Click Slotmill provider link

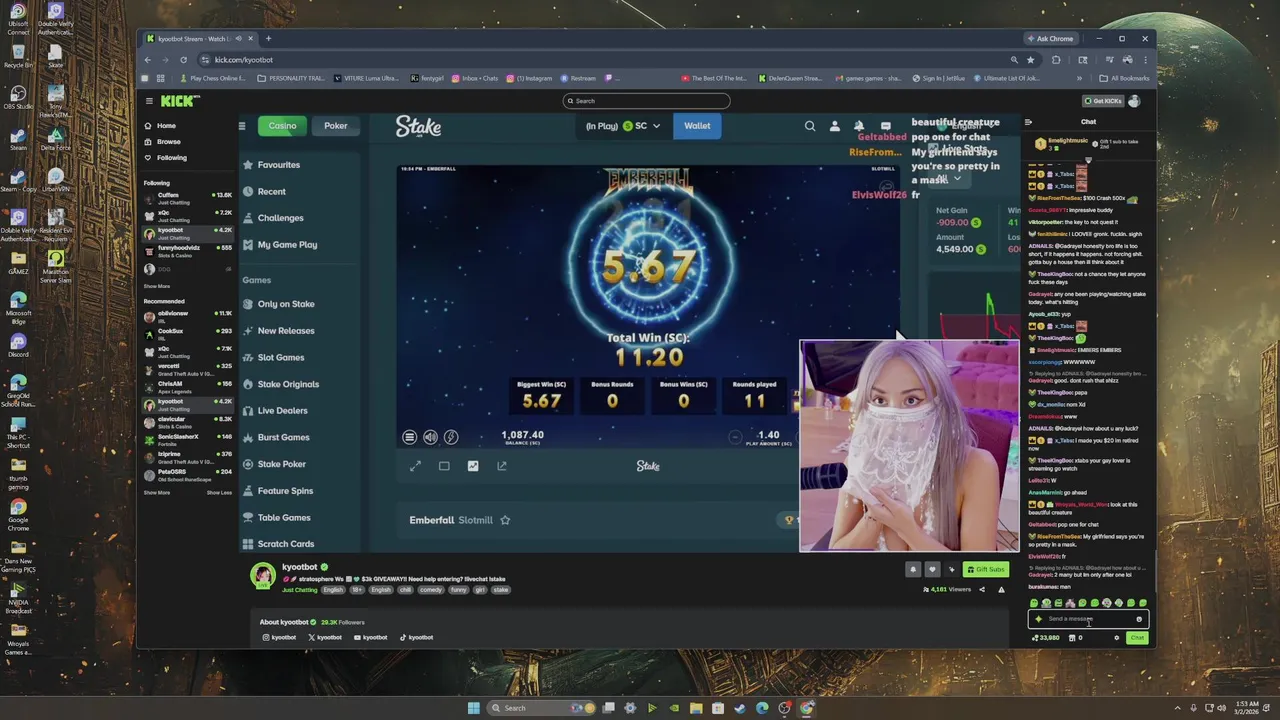[475, 520]
